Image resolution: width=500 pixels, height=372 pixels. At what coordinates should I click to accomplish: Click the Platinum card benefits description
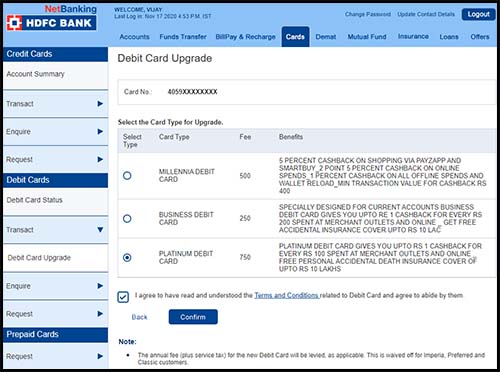point(380,257)
